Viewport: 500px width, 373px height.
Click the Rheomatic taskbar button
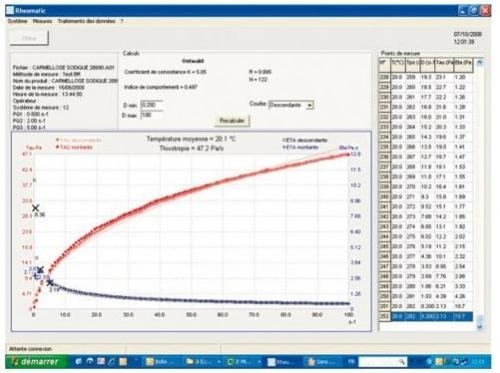point(283,361)
